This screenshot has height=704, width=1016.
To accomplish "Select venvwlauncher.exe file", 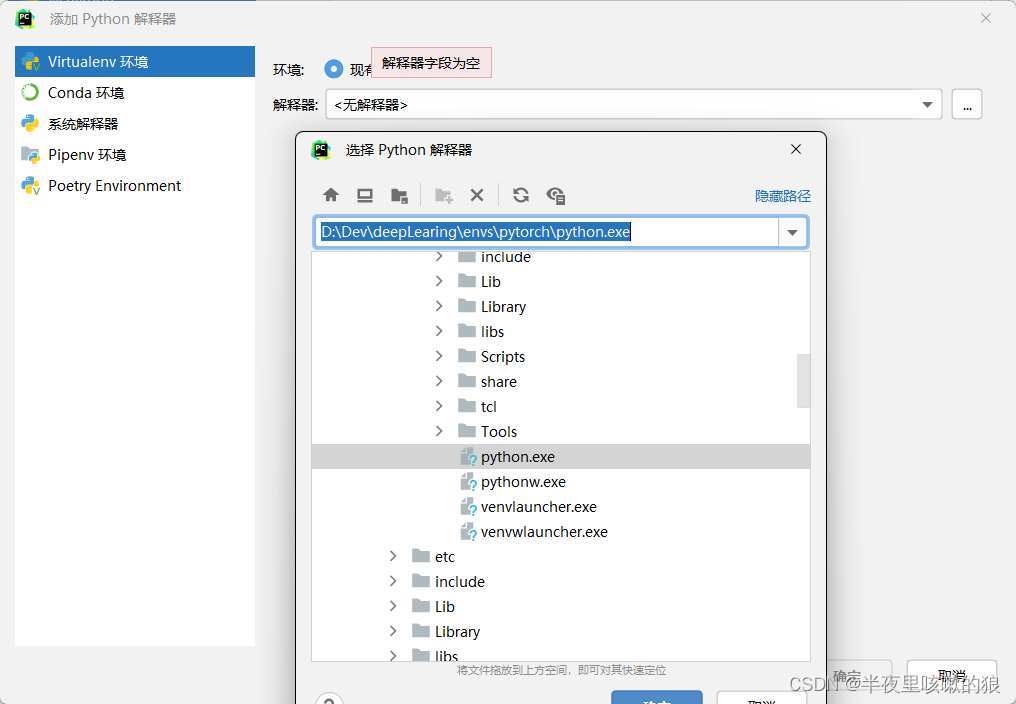I will [560, 532].
